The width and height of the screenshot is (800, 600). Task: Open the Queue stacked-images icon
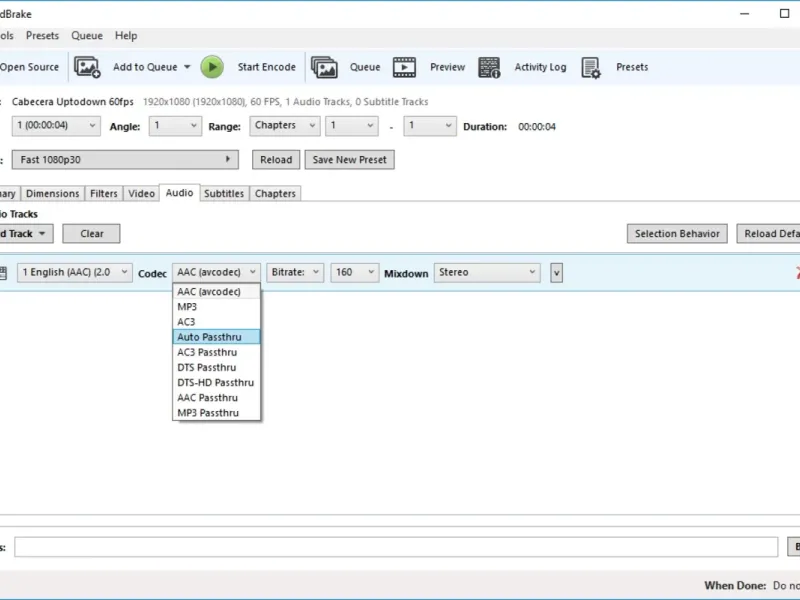click(324, 67)
